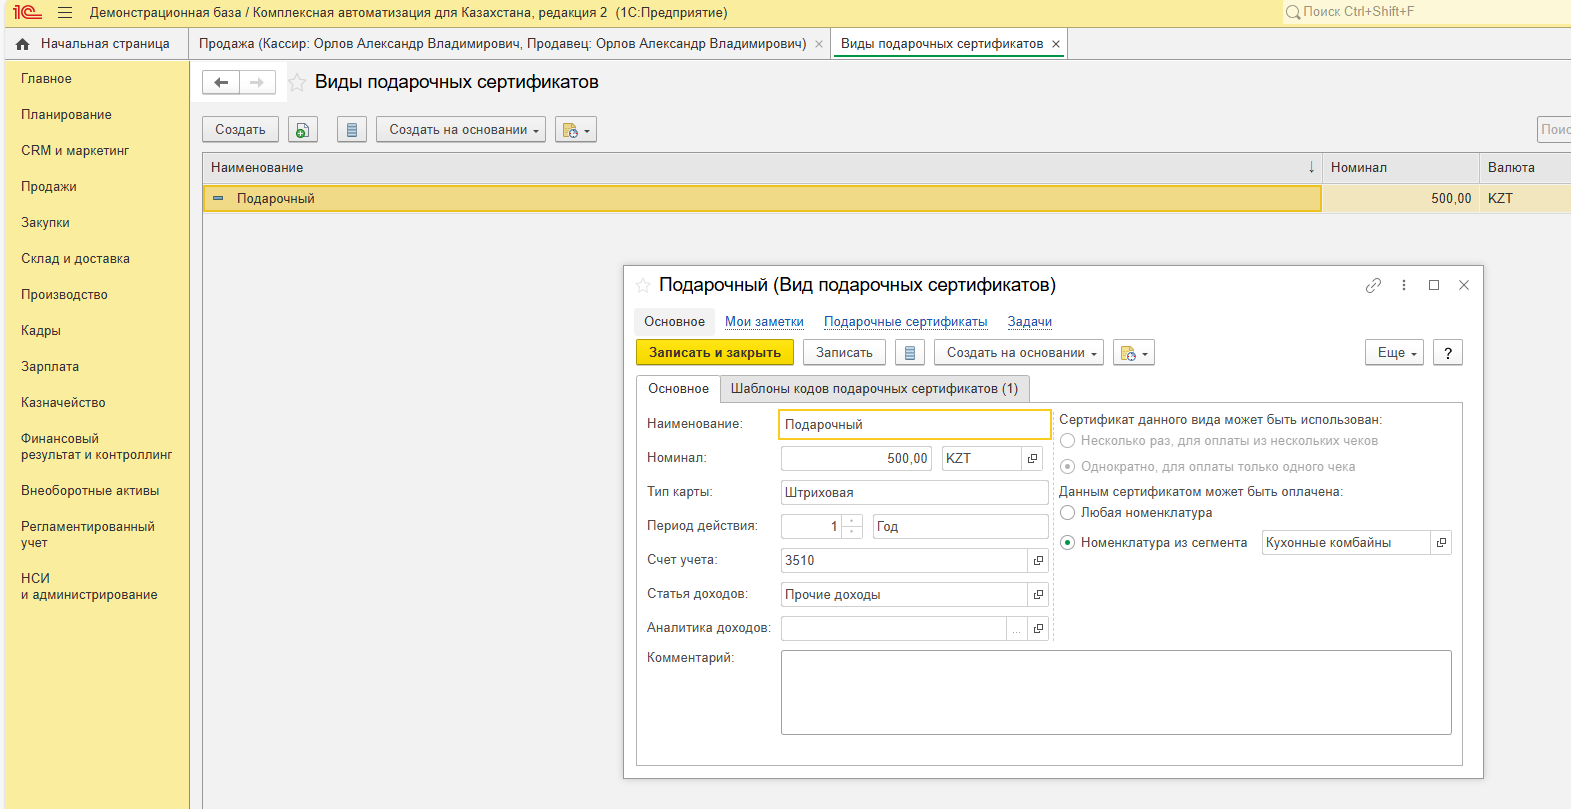
Task: Copy link to the certificate form
Action: click(x=1373, y=285)
